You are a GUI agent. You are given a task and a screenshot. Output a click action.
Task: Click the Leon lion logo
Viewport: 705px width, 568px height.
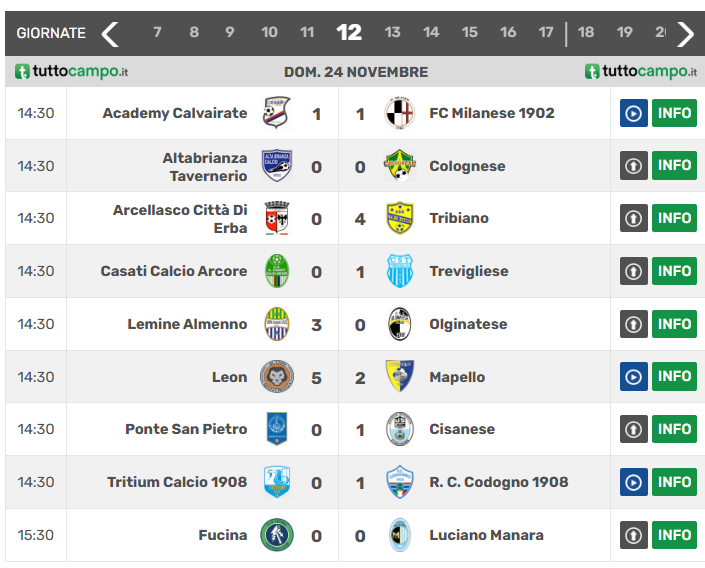click(x=277, y=376)
